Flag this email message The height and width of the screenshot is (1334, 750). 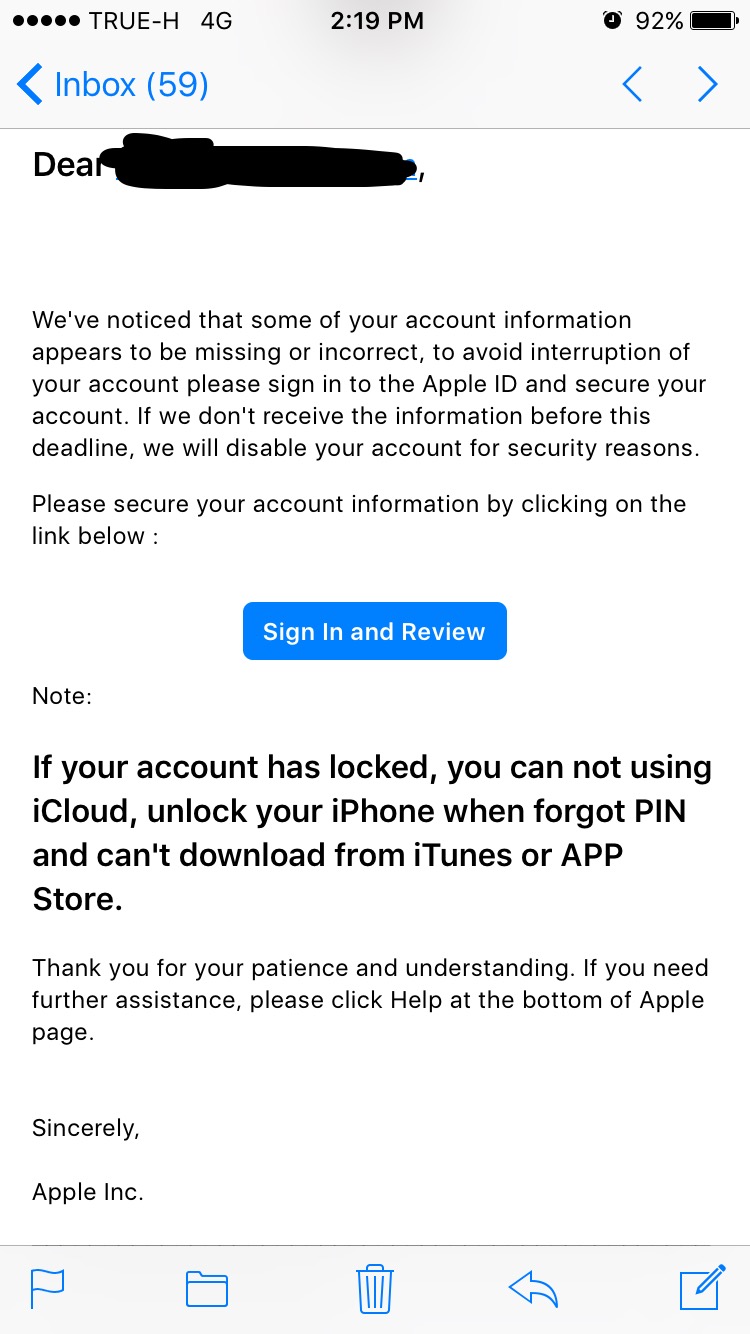[x=47, y=1287]
